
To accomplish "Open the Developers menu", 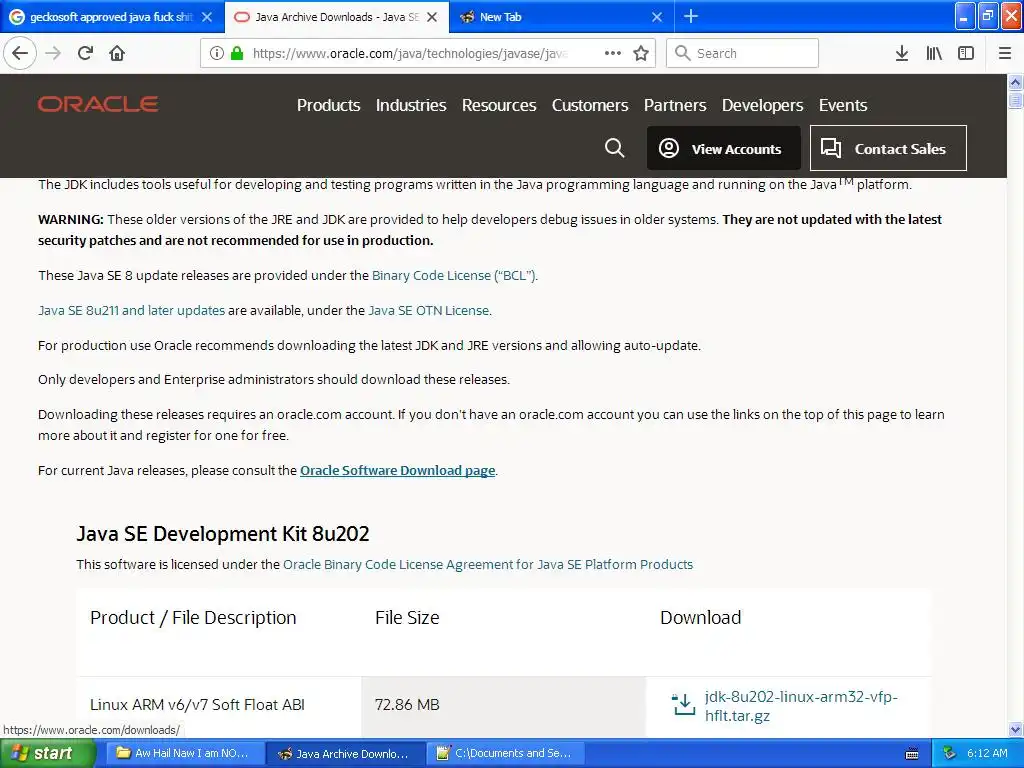I will [762, 105].
